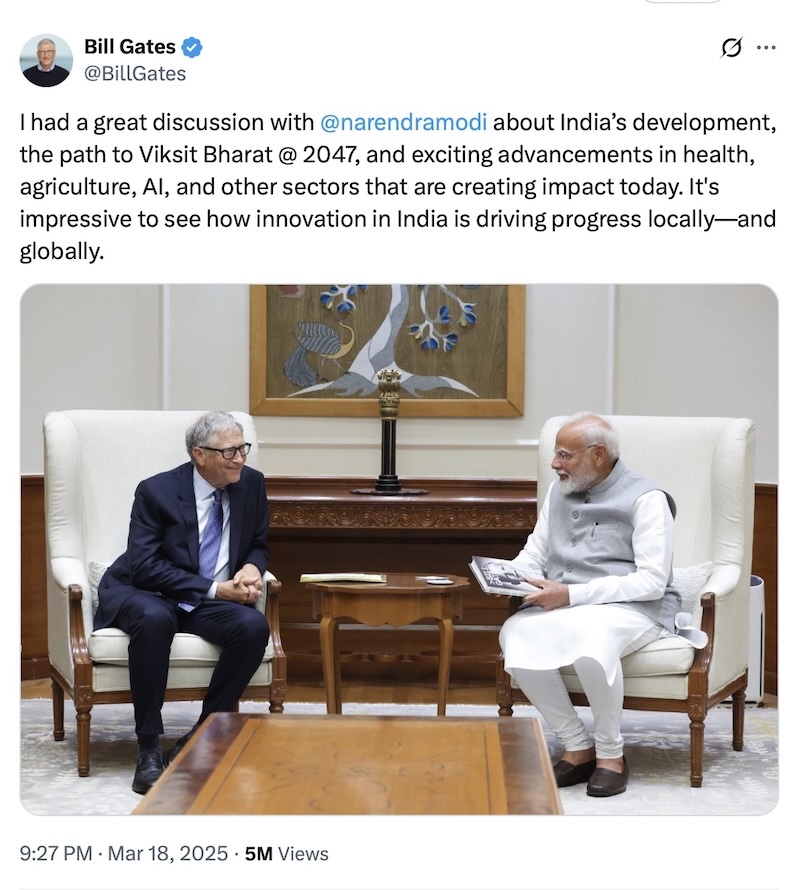The height and width of the screenshot is (890, 800).
Task: Click the Grok slashed-circle icon
Action: [x=731, y=48]
